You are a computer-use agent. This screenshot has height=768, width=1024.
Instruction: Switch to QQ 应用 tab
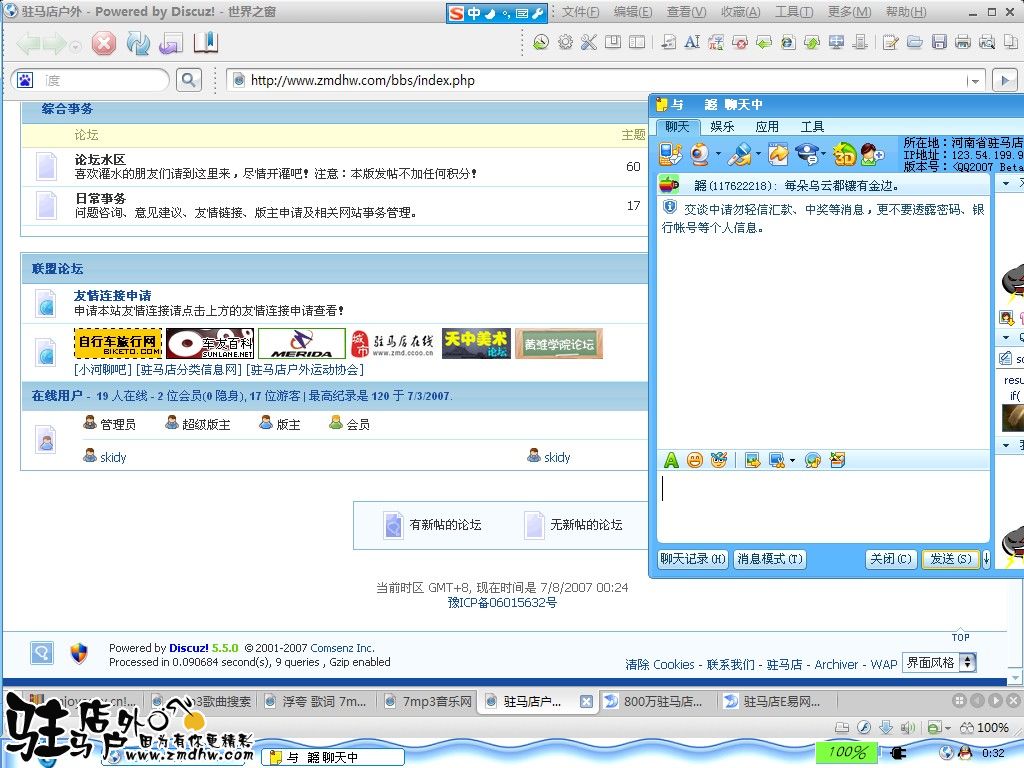point(767,127)
